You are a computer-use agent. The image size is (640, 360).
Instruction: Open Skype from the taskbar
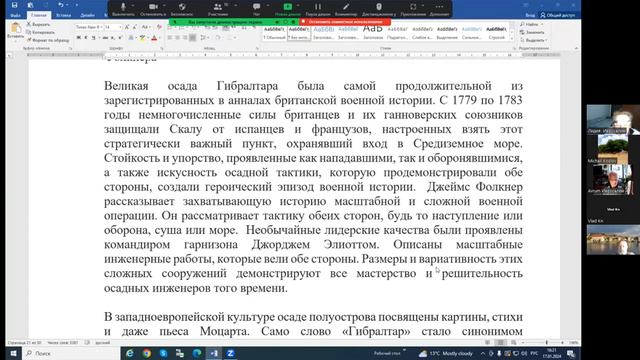pos(163,353)
